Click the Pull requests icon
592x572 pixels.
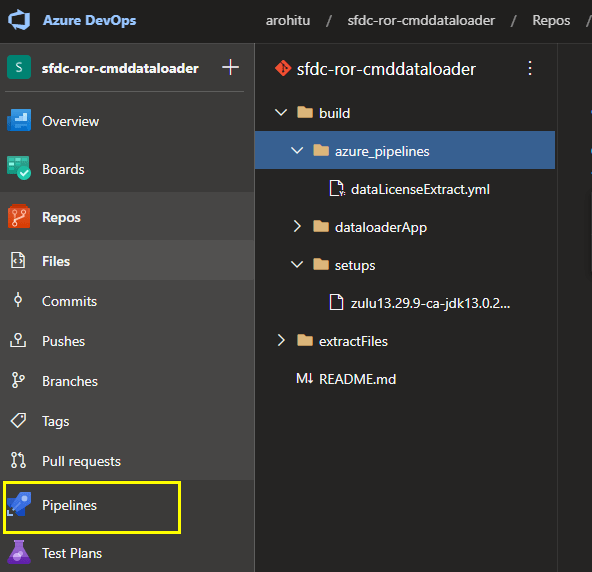pyautogui.click(x=18, y=460)
